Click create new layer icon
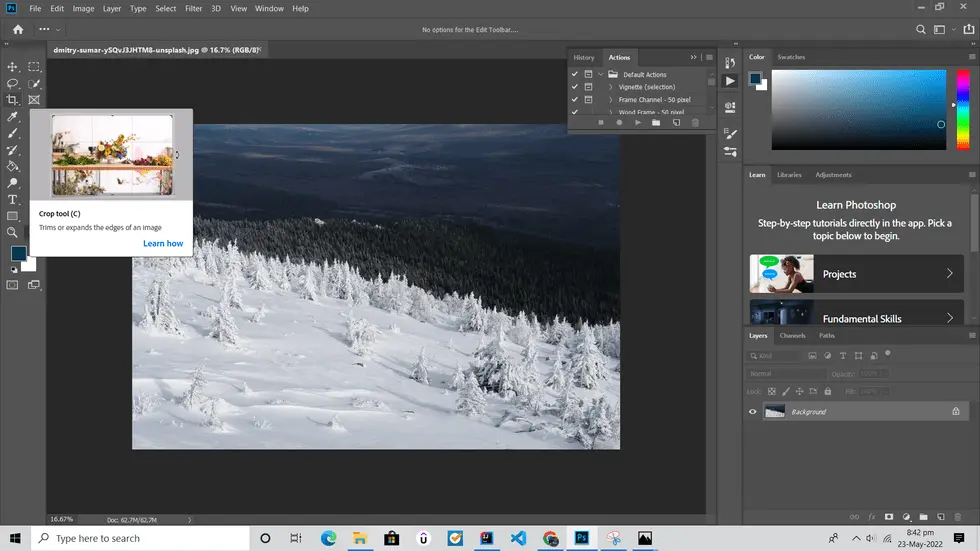Image resolution: width=980 pixels, height=551 pixels. [x=941, y=517]
